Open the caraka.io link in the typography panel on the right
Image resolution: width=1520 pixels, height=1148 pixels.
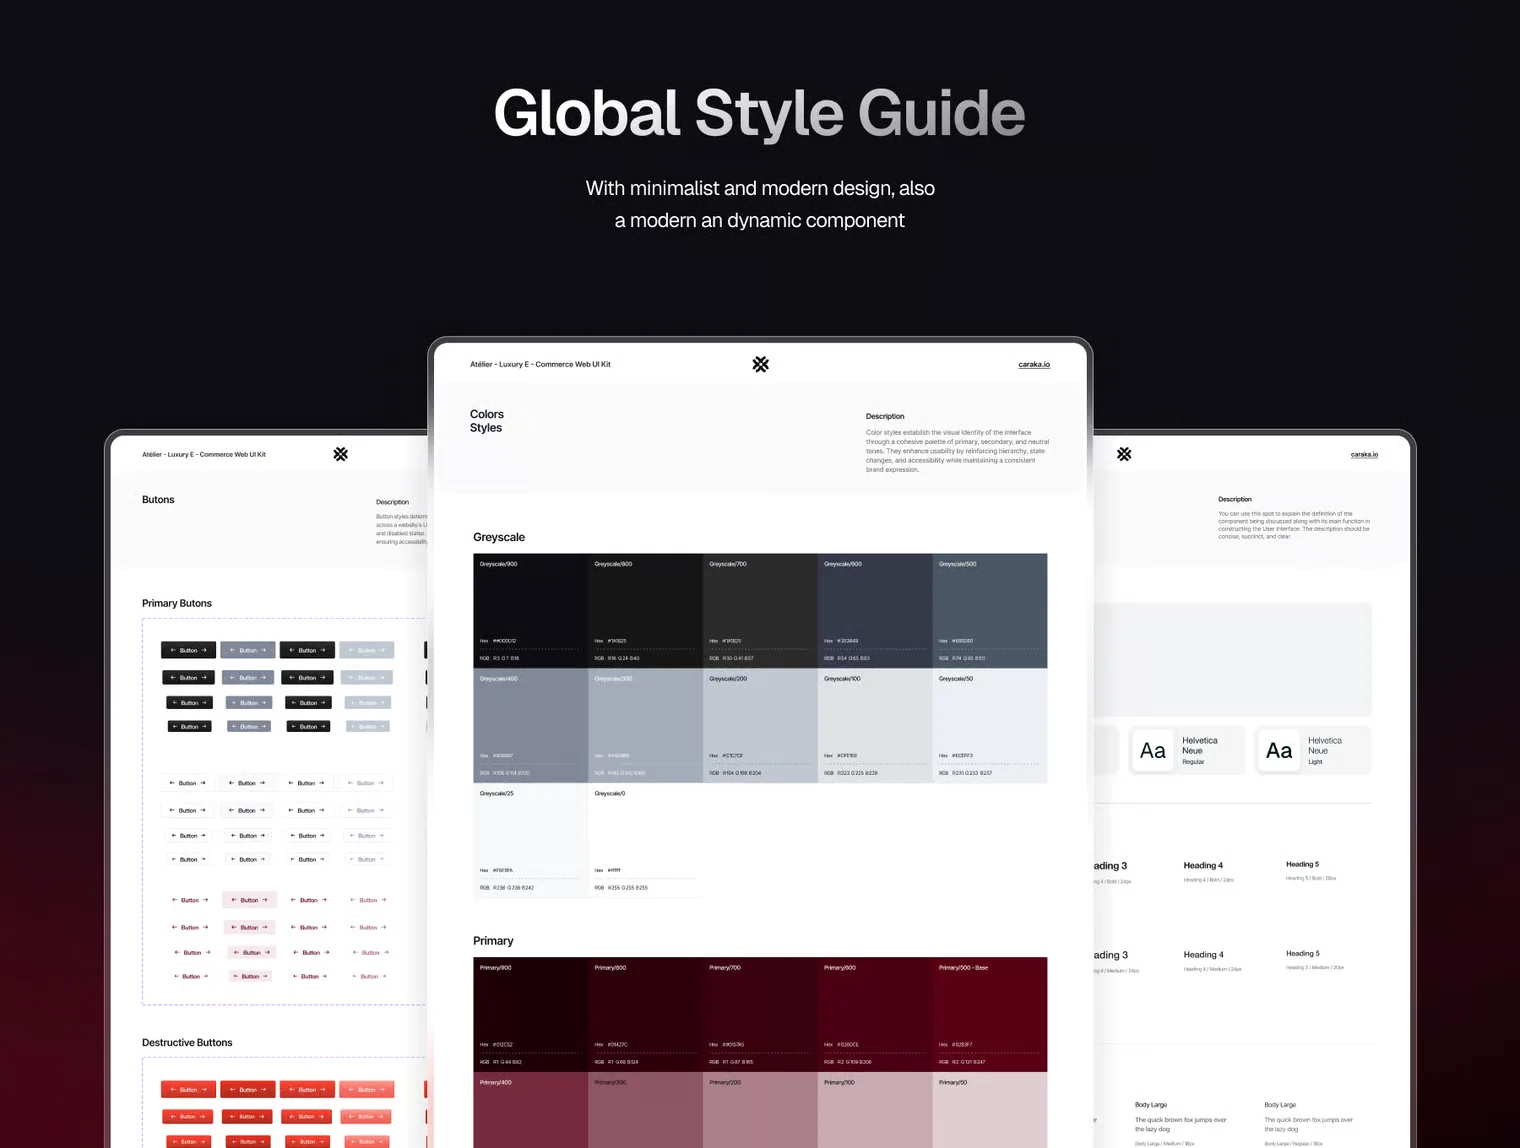point(1364,454)
